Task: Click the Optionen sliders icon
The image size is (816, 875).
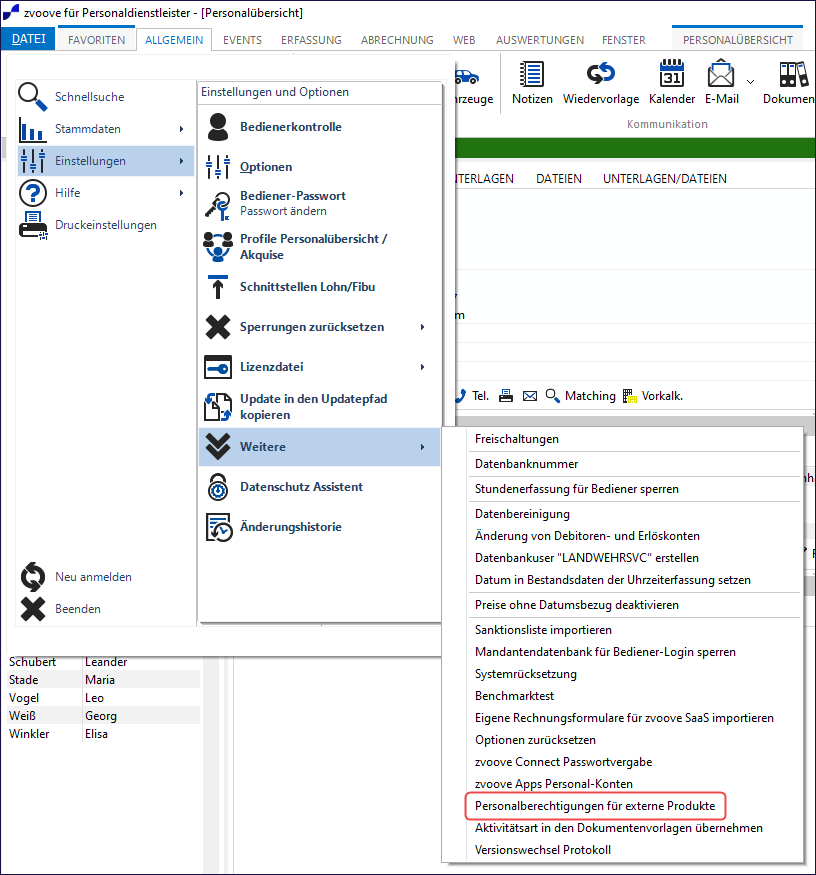Action: coord(218,167)
